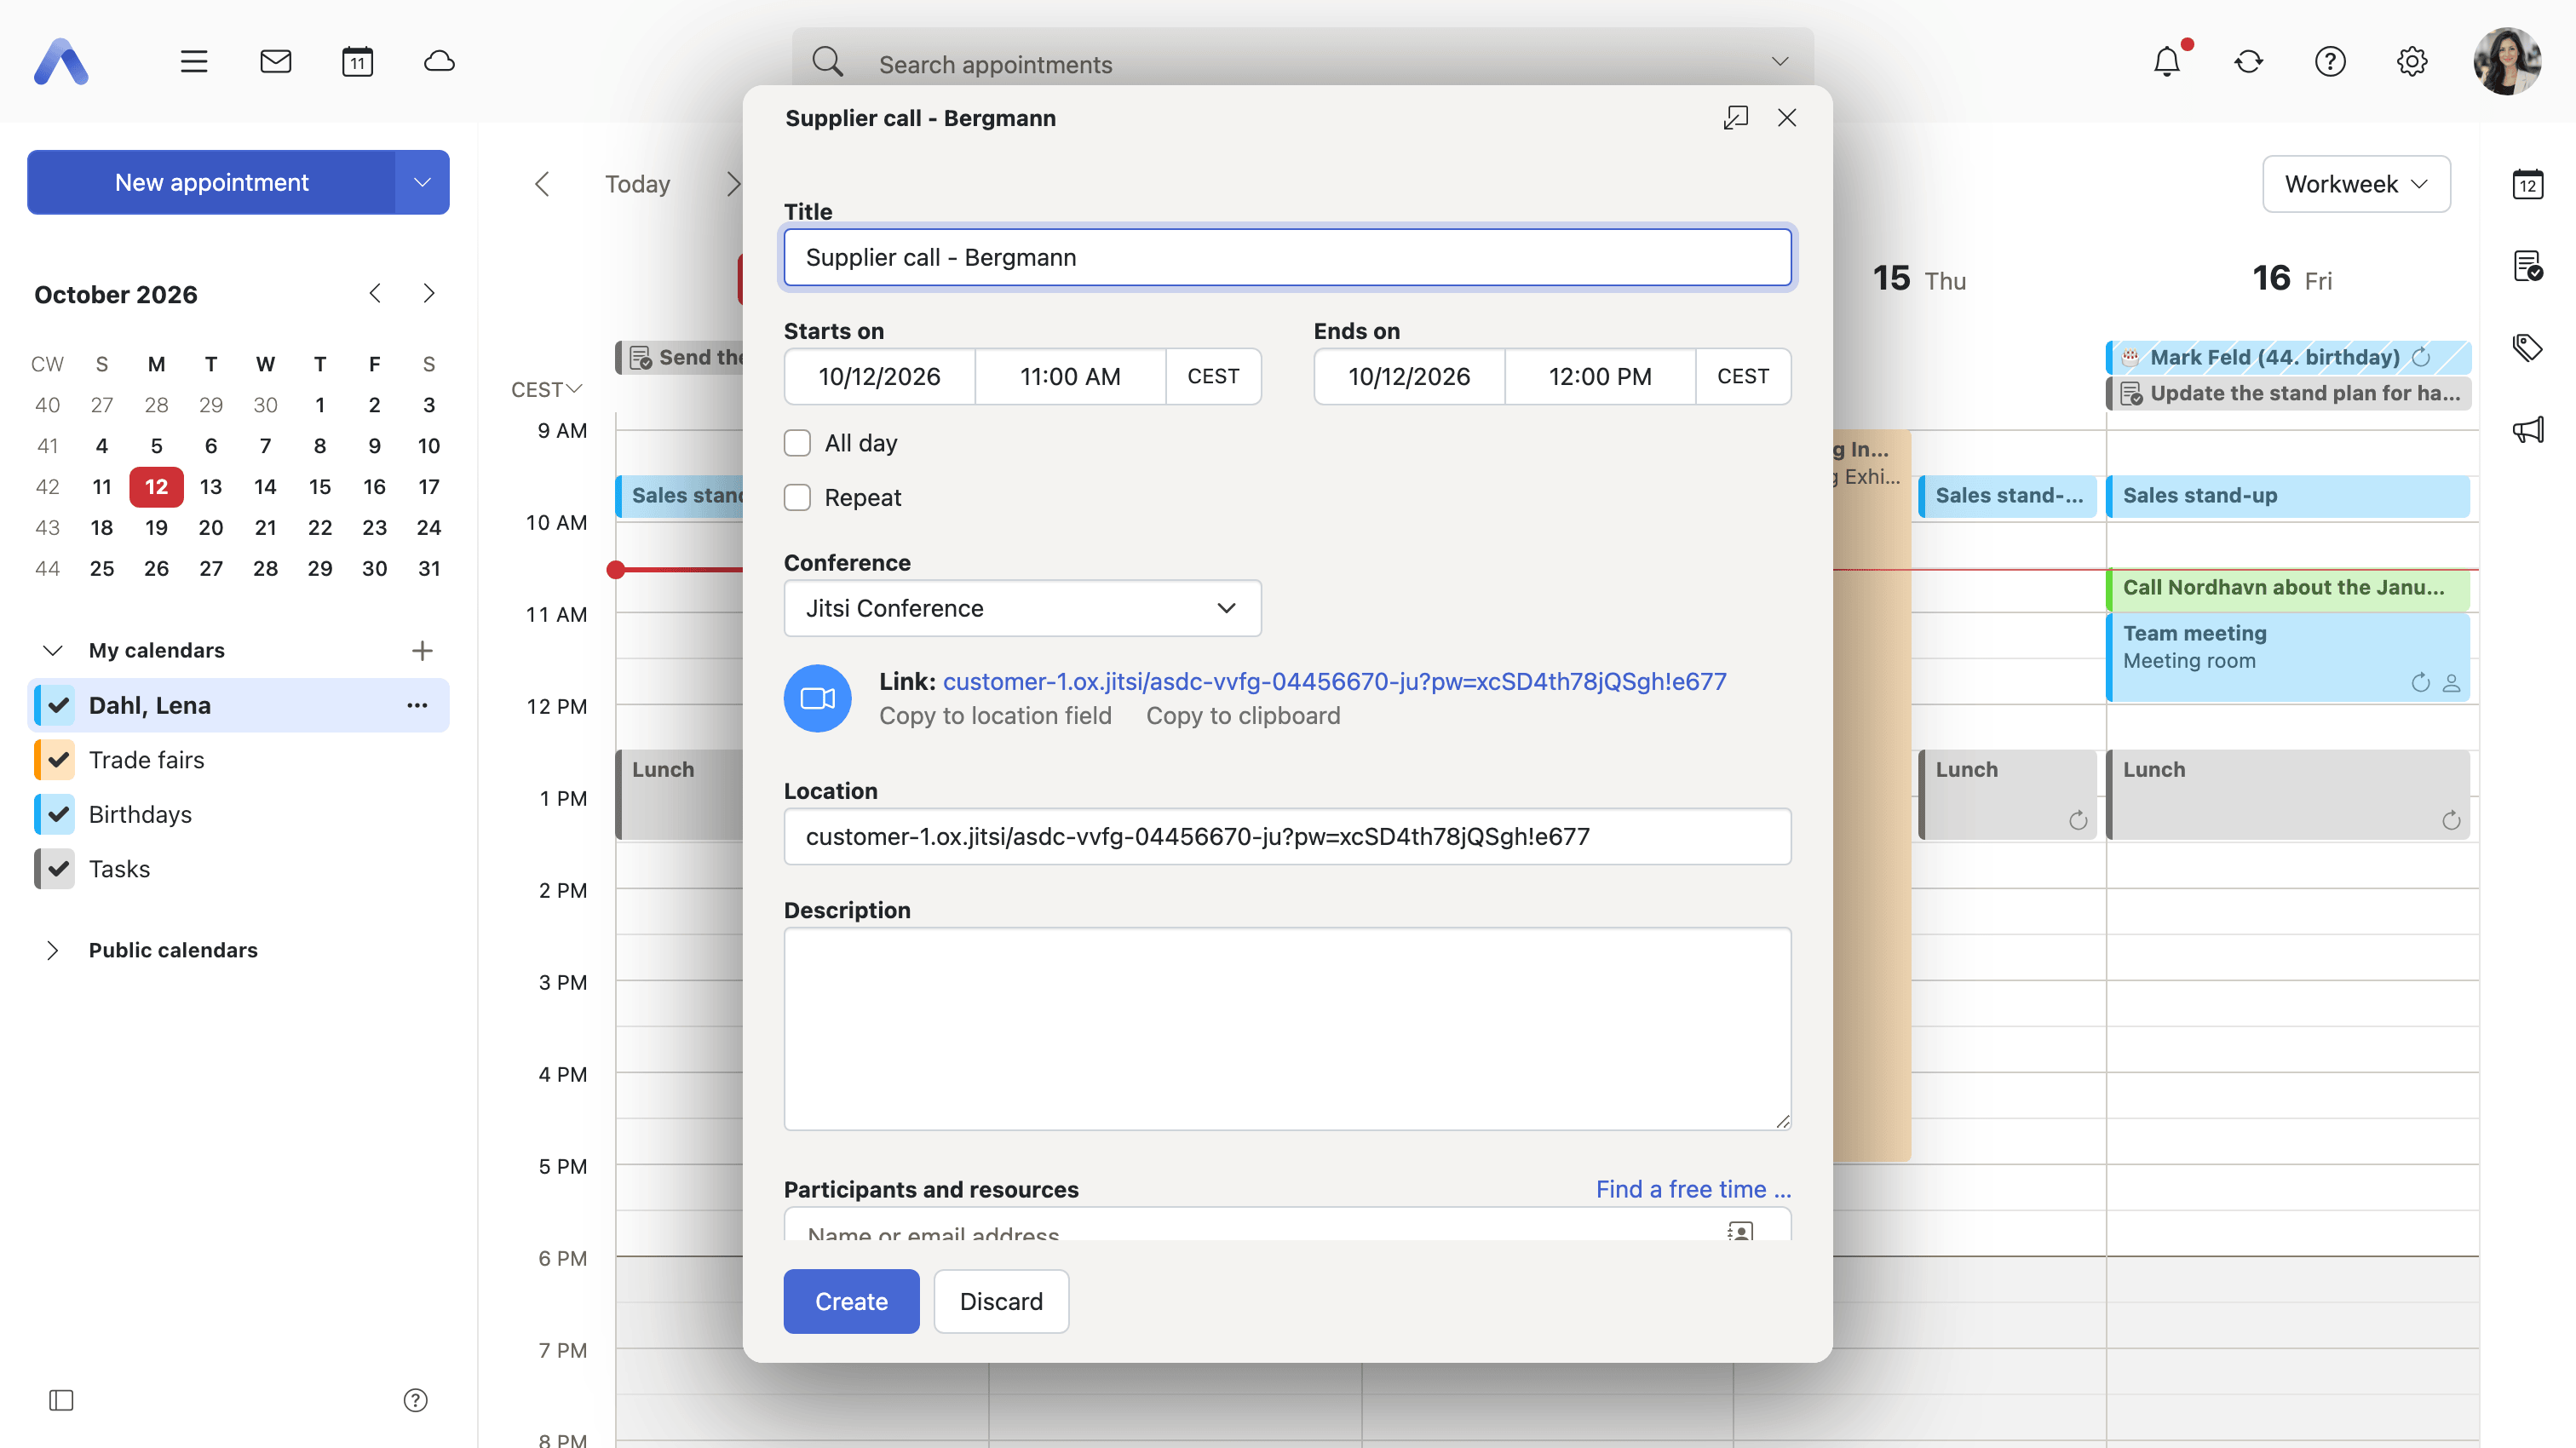
Task: Open the Jitsi Conference dropdown
Action: pos(1022,608)
